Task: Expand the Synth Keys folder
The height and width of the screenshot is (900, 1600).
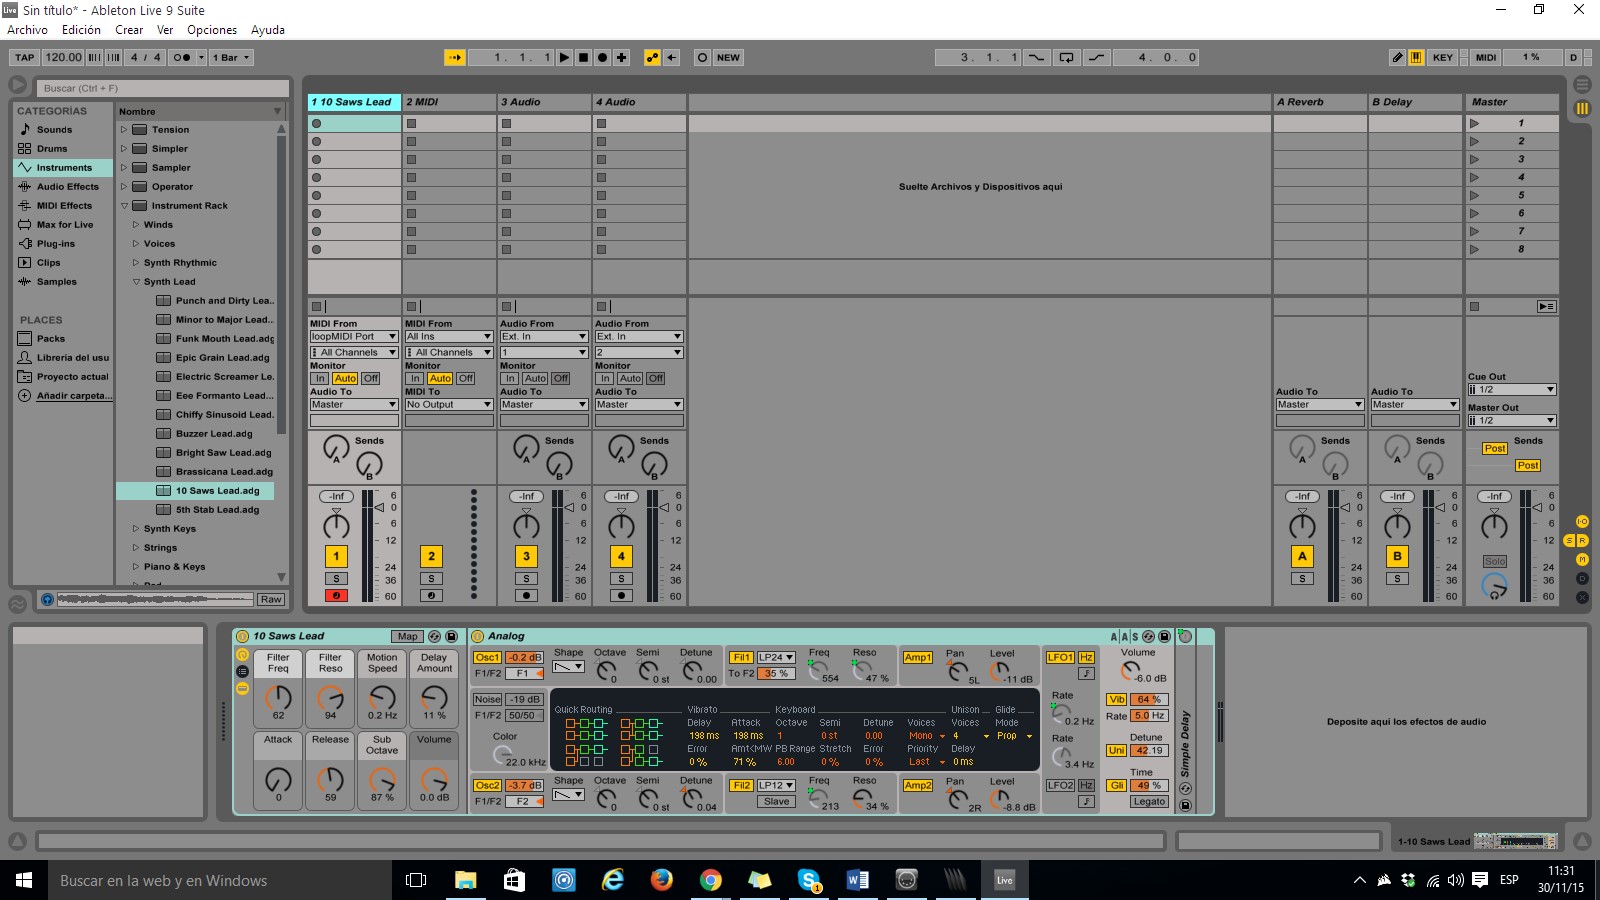Action: 136,529
